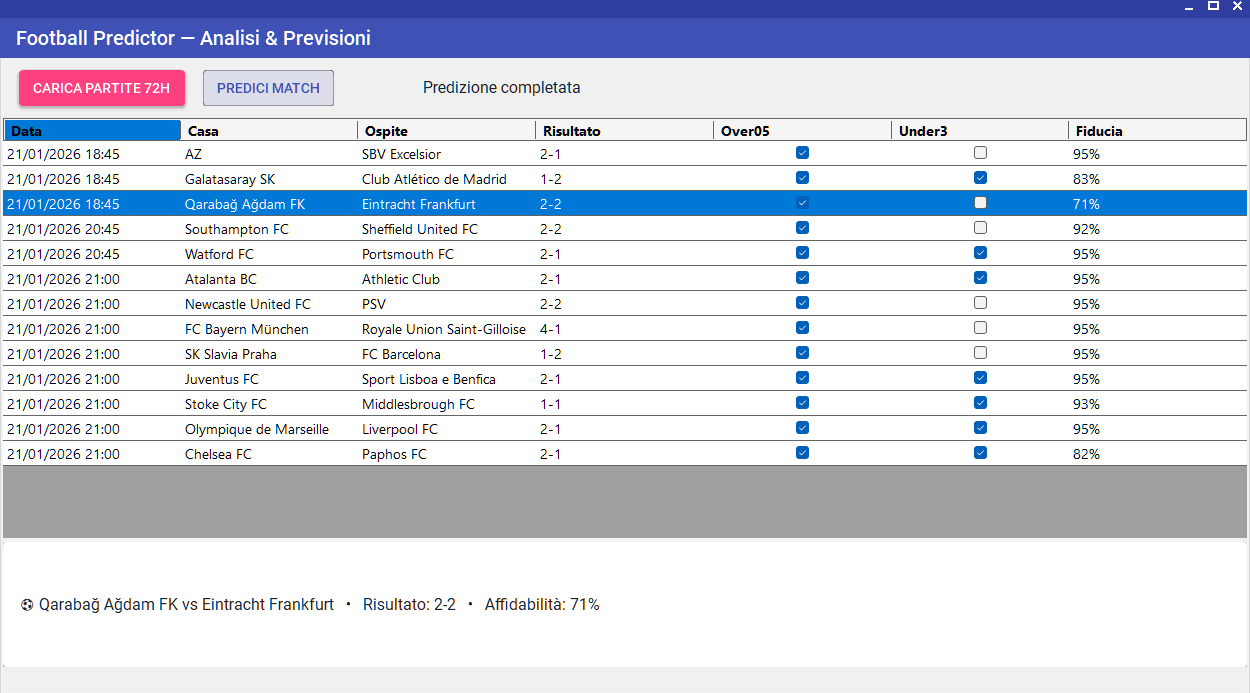Click the Royale Union Saint-Gilloise cell
Screen dimensions: 1250x693
446,329
